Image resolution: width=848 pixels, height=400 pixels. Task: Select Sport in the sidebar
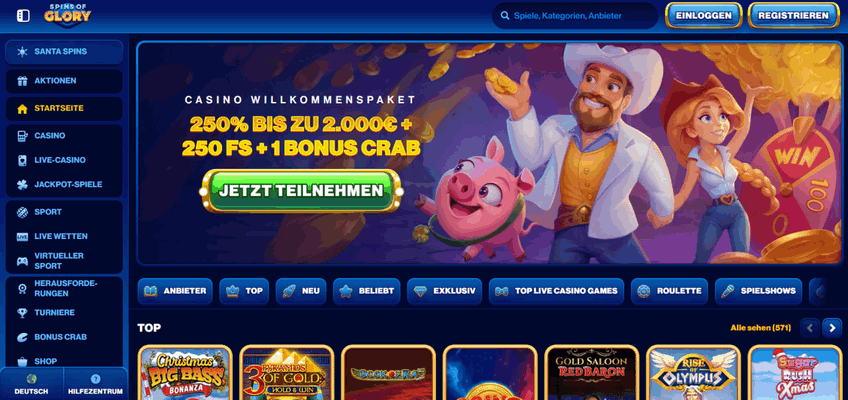64,212
